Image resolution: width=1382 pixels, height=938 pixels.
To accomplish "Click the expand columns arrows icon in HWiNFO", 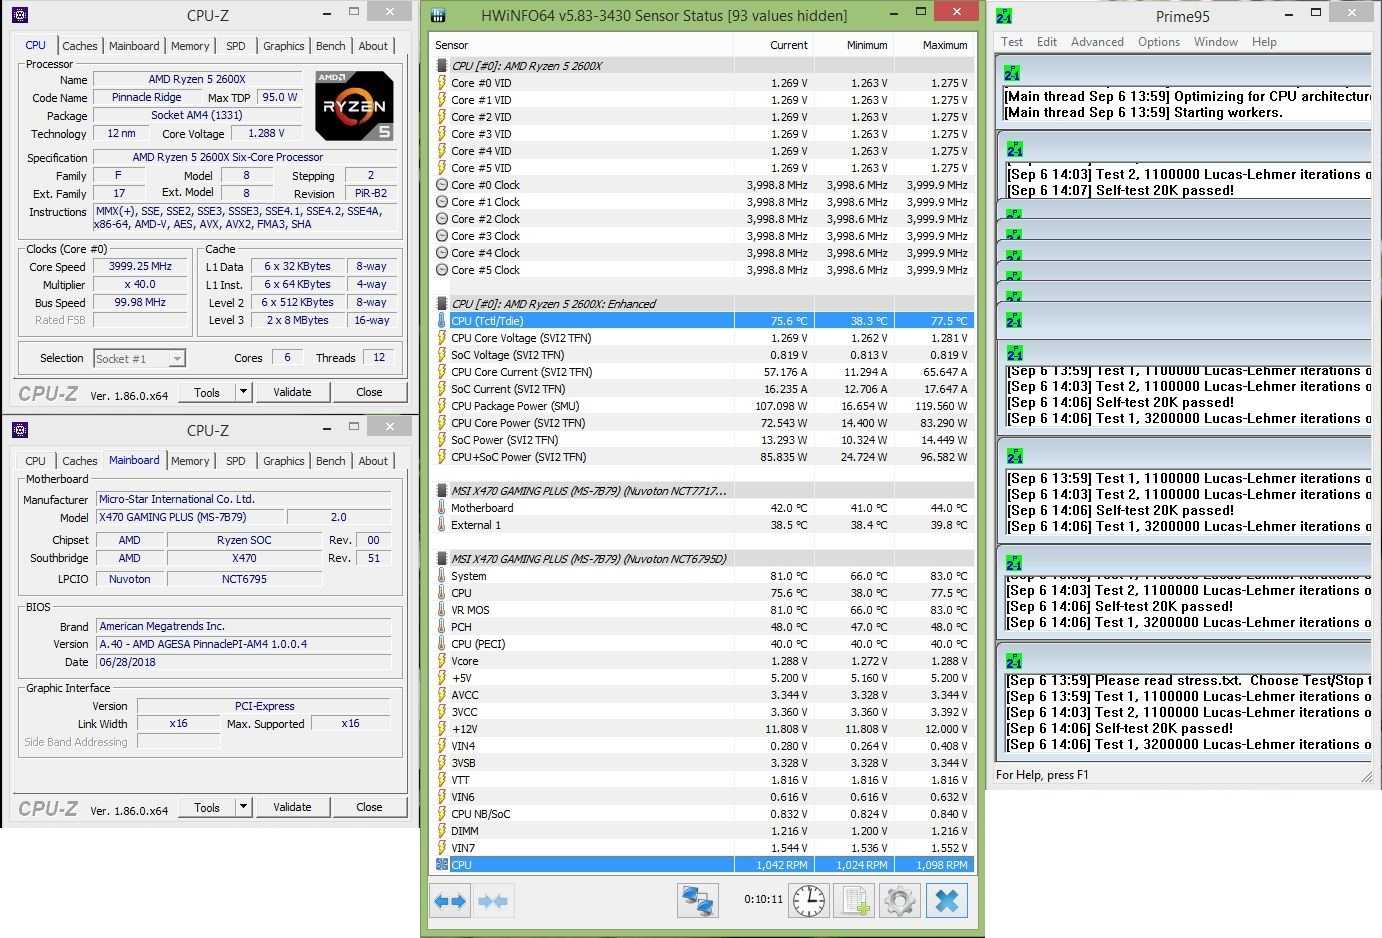I will coord(450,901).
